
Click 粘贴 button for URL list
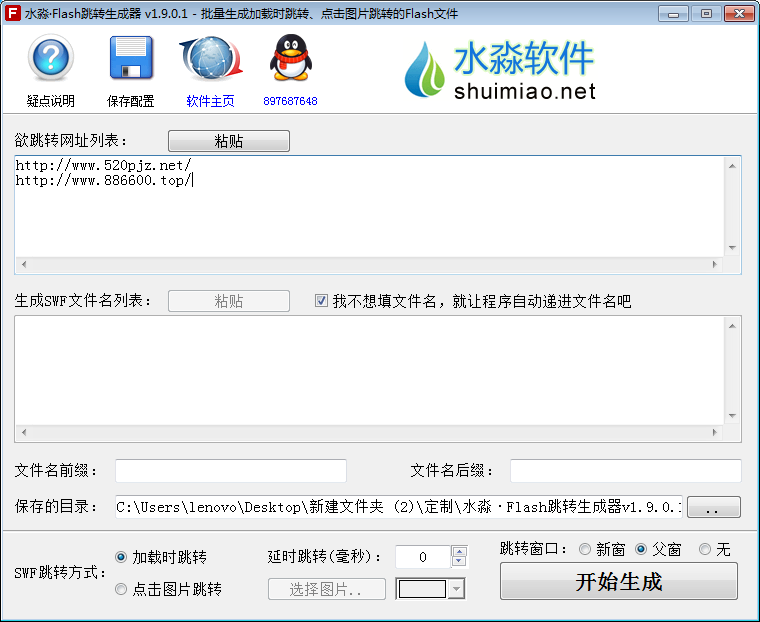229,141
